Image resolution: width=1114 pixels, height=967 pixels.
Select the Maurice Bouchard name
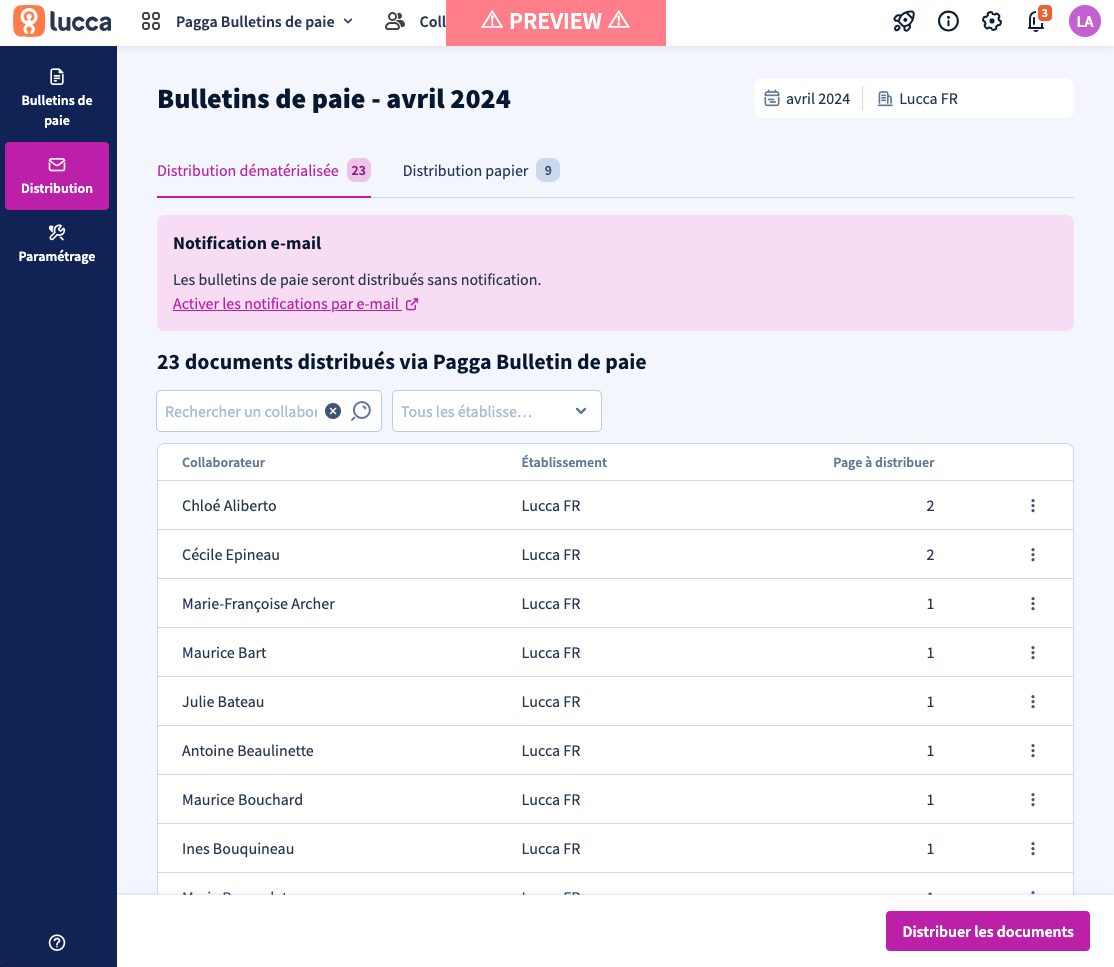pyautogui.click(x=242, y=800)
